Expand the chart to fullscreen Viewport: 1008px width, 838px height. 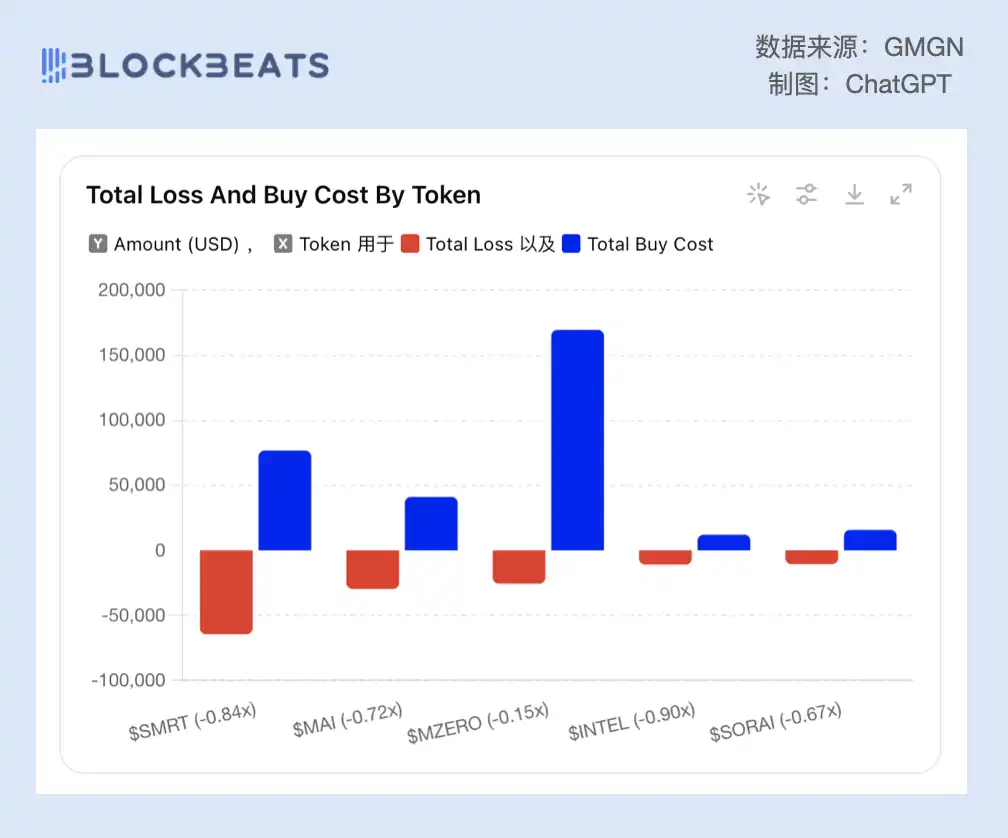(901, 194)
